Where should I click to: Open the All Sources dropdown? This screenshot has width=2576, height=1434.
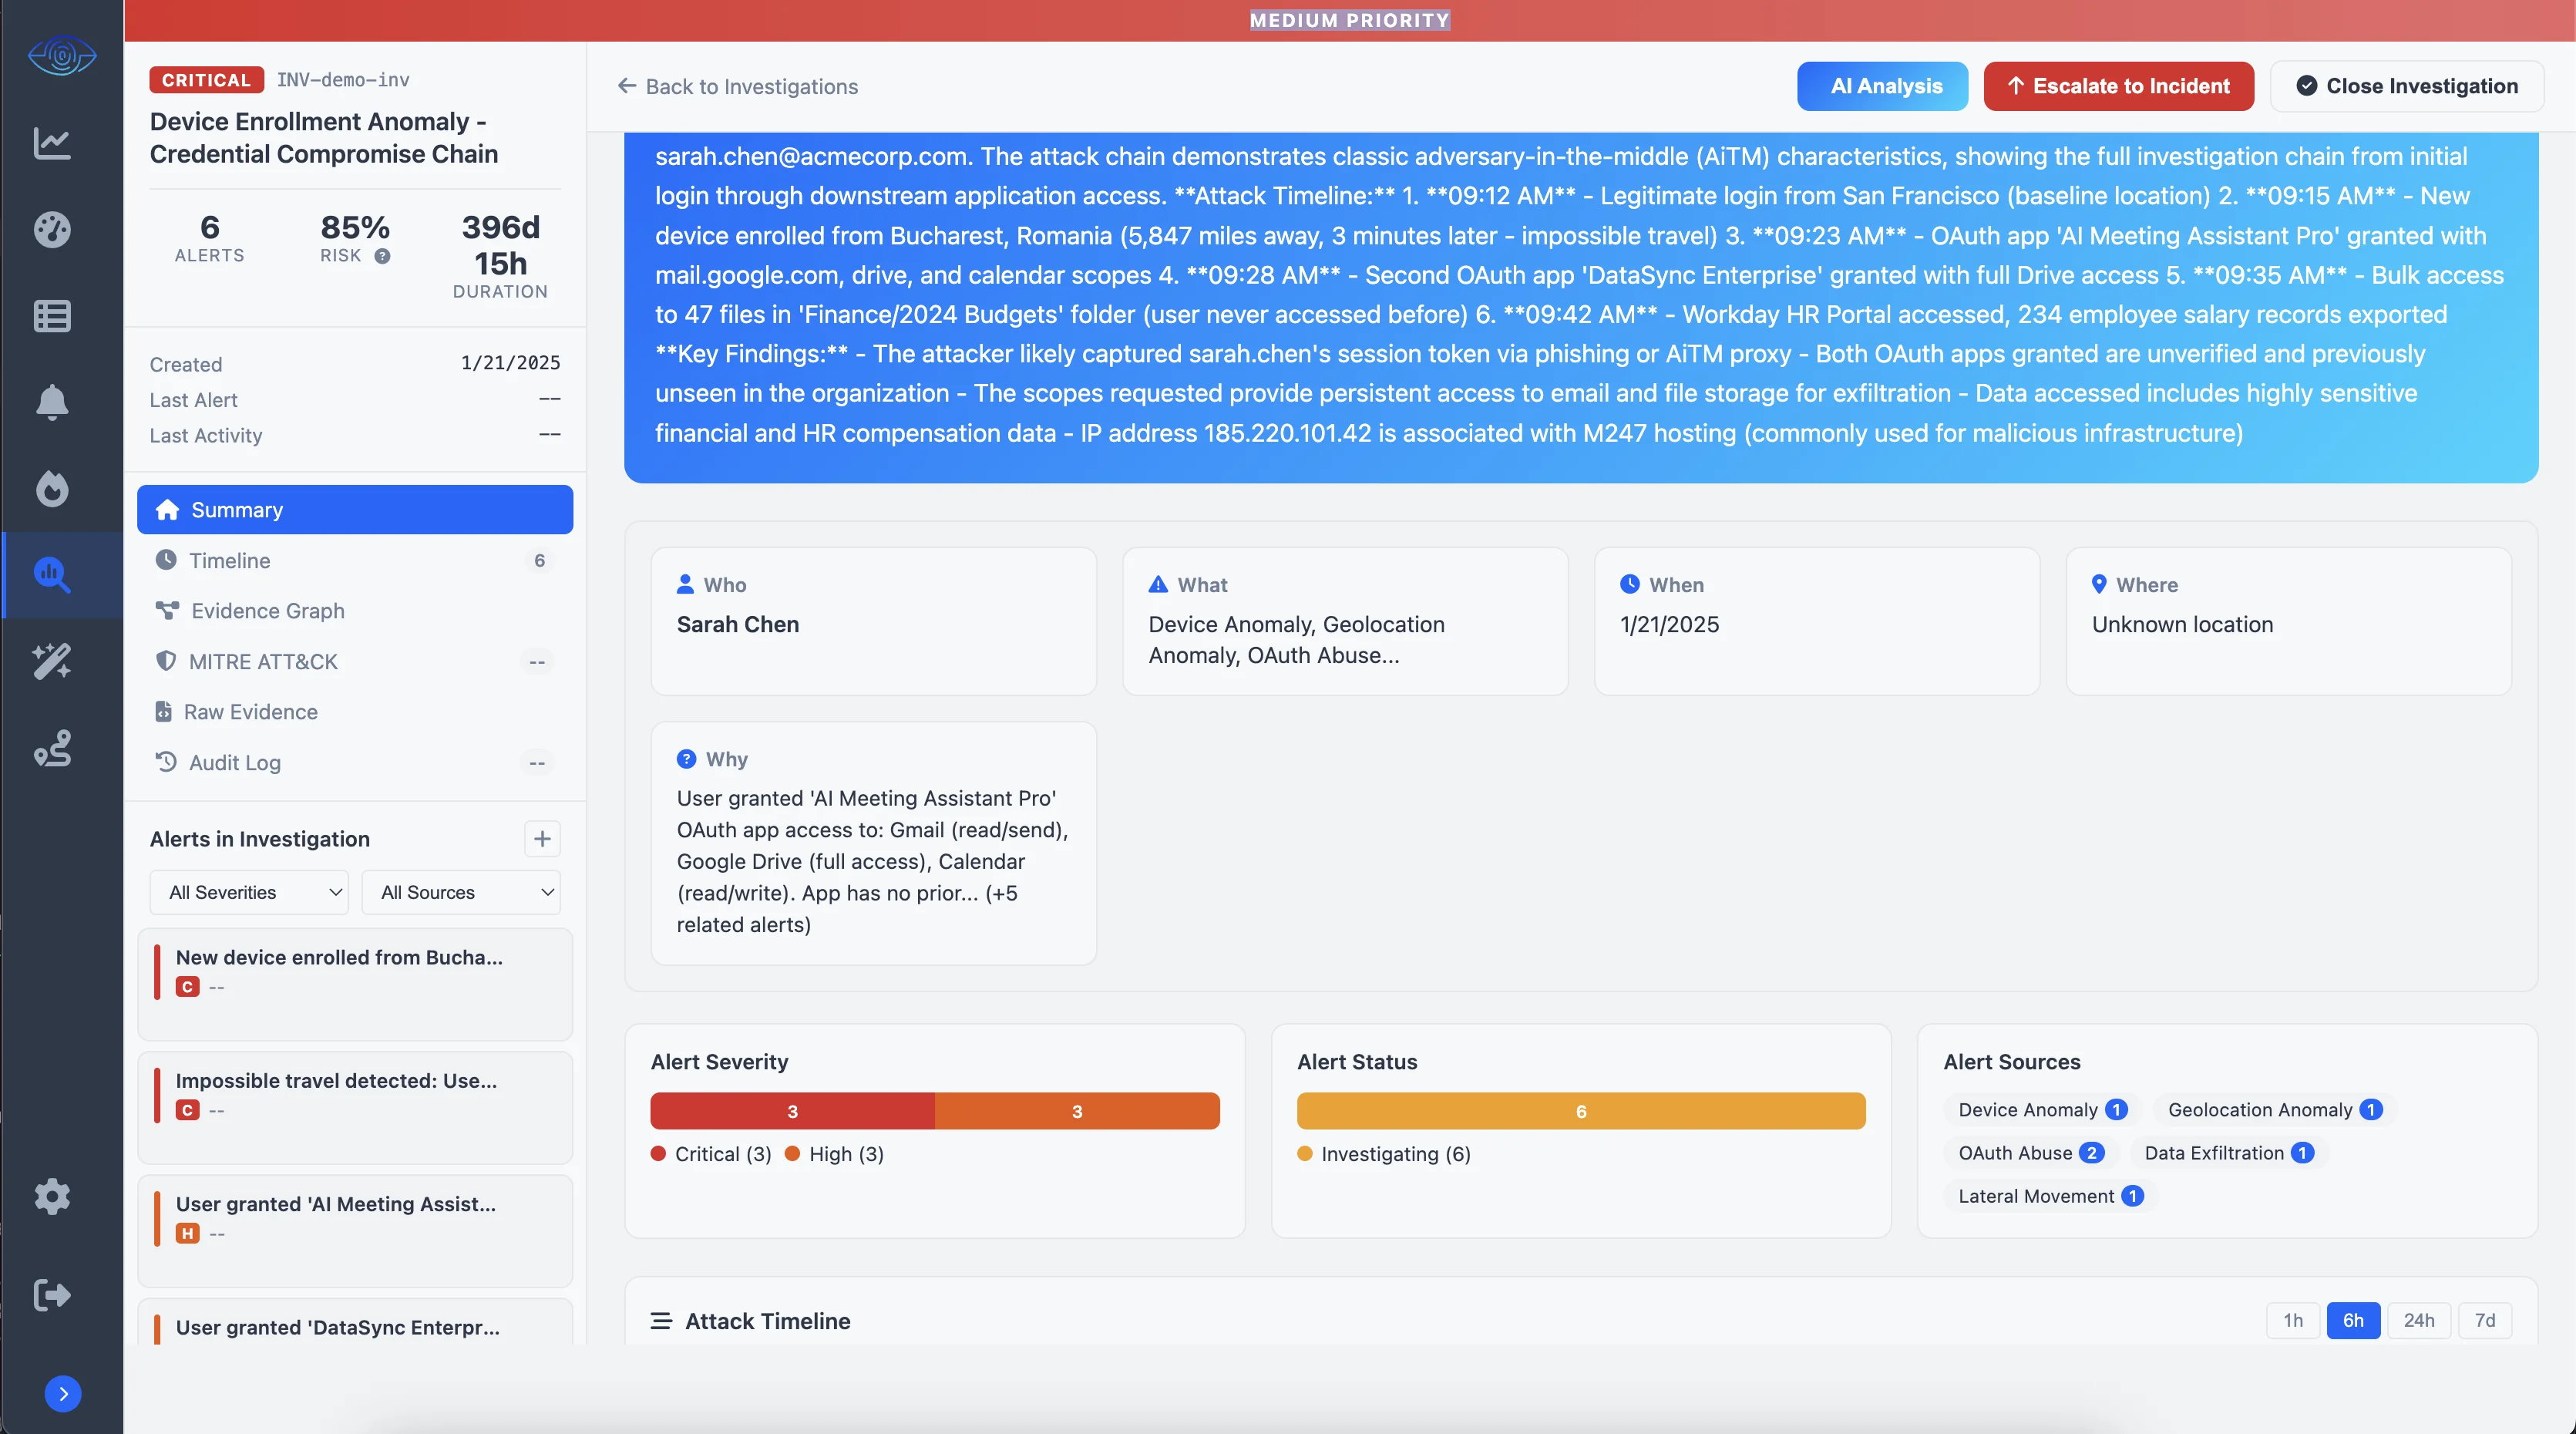[461, 892]
